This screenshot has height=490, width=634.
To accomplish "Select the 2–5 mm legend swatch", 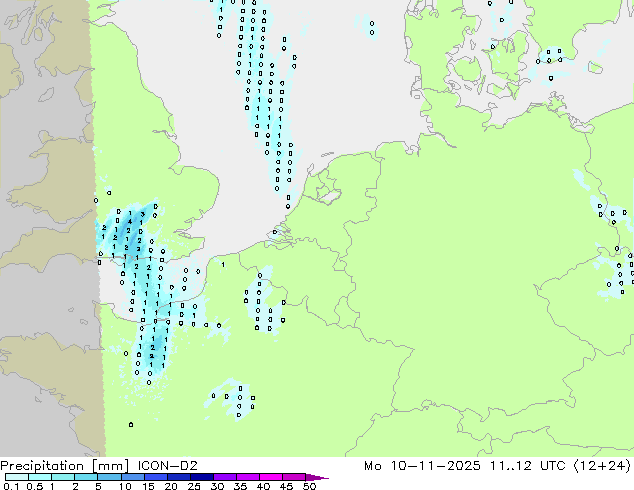I will click(86, 477).
